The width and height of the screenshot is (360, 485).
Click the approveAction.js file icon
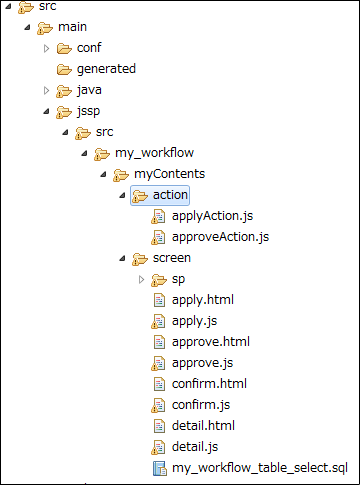click(x=158, y=238)
